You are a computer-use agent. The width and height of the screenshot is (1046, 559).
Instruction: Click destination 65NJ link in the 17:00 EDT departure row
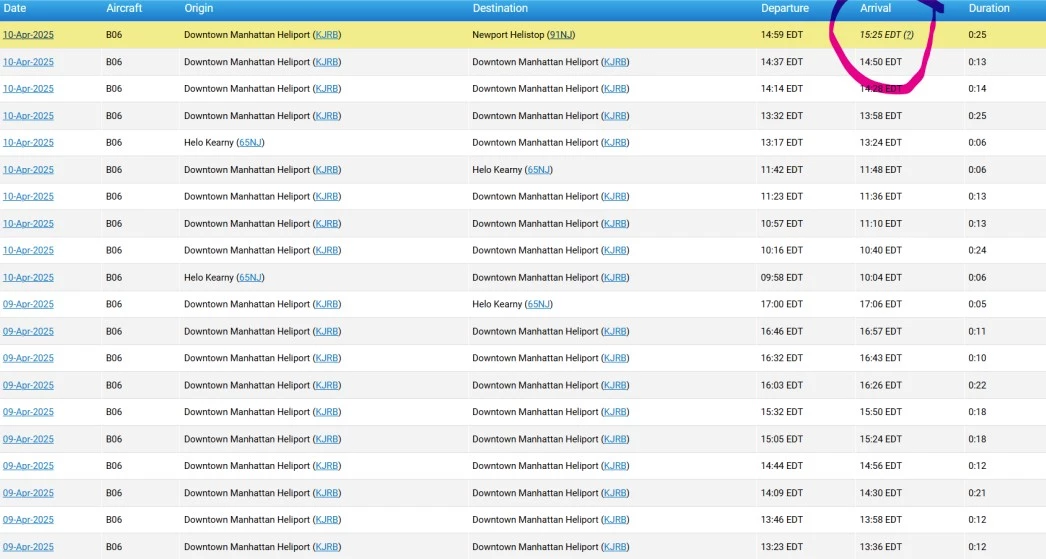(539, 304)
